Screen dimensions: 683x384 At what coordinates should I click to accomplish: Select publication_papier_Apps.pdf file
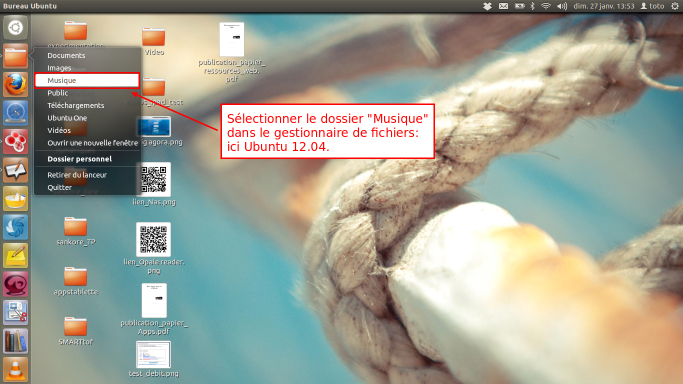coord(154,310)
